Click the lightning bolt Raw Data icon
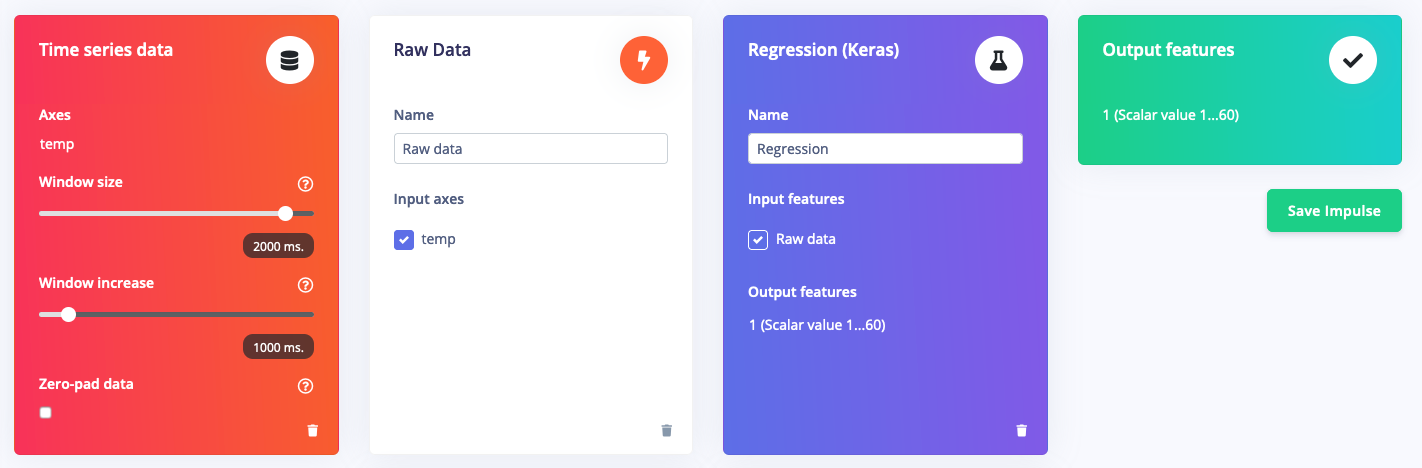The width and height of the screenshot is (1422, 468). (x=643, y=61)
